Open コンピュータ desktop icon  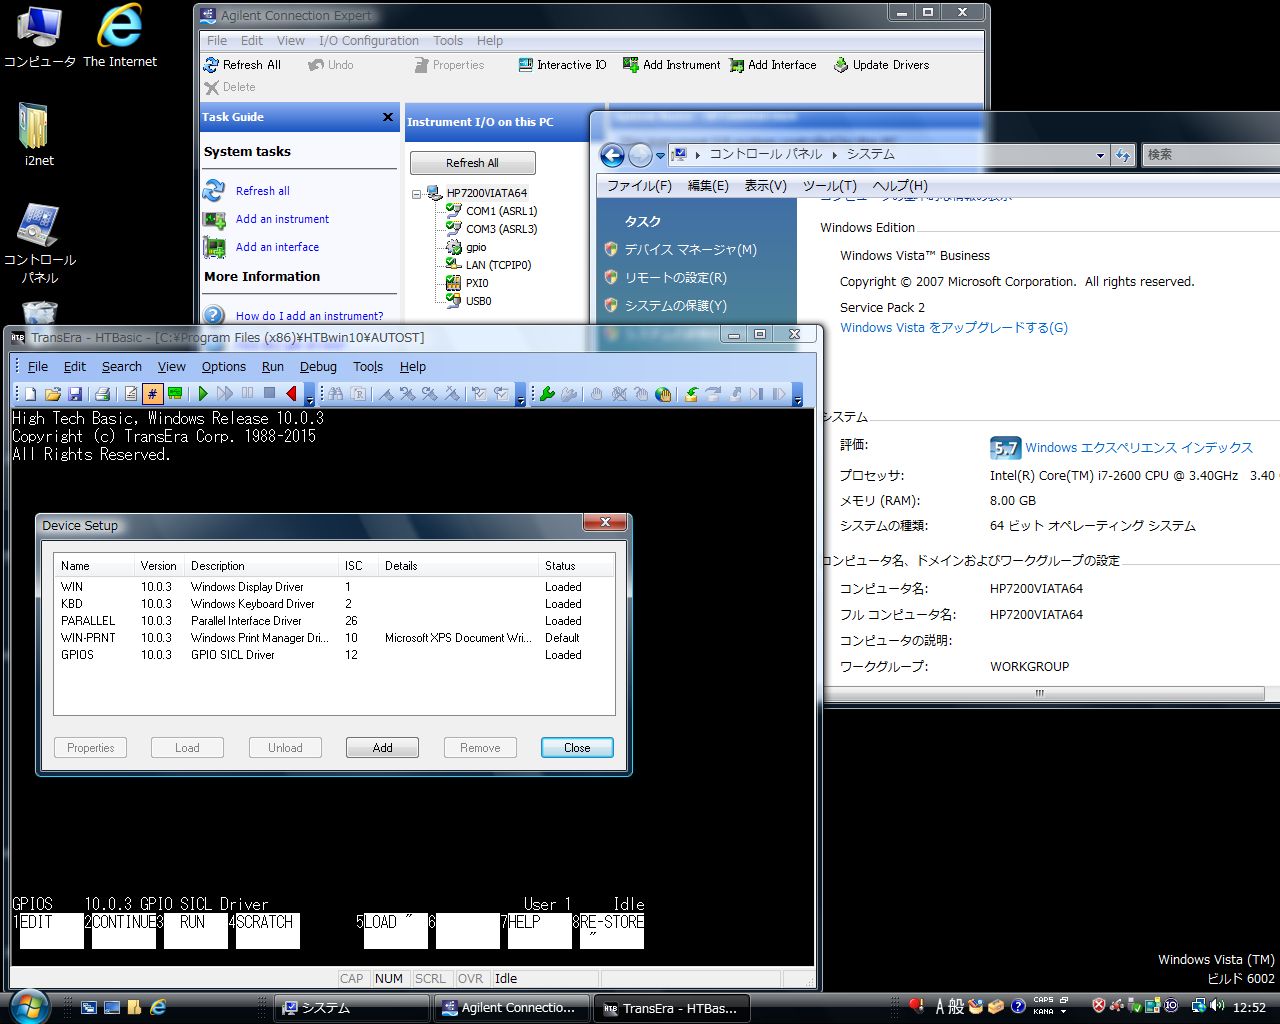39,38
